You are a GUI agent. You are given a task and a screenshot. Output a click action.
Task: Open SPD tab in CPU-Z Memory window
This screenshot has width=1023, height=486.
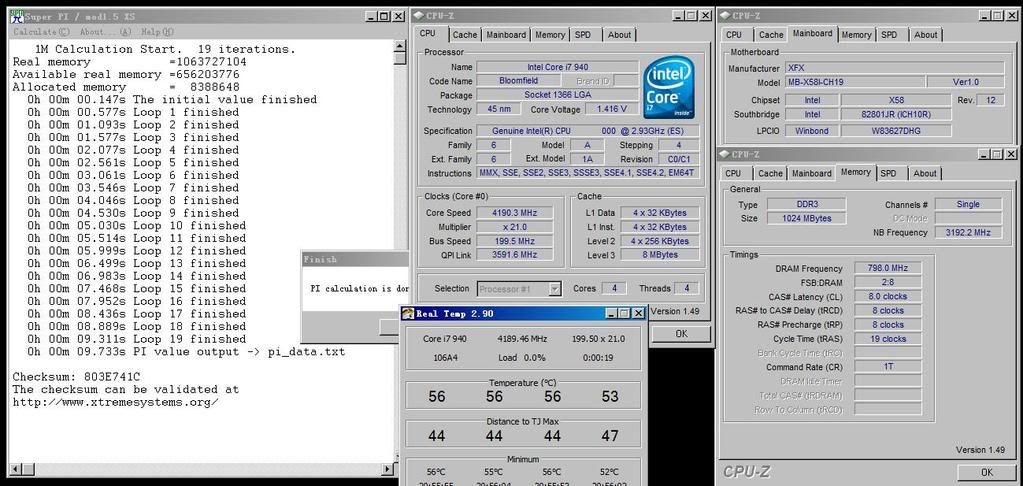coord(888,174)
